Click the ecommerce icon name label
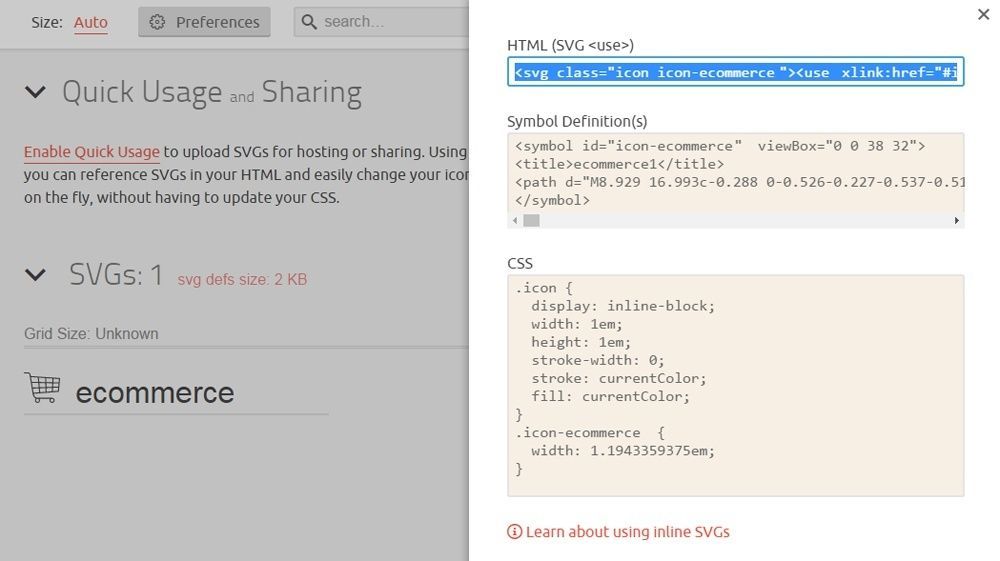 pyautogui.click(x=155, y=393)
